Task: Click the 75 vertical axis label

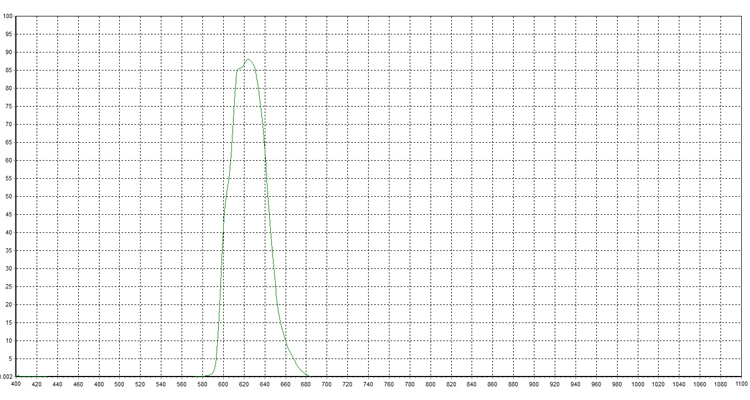Action: click(9, 106)
